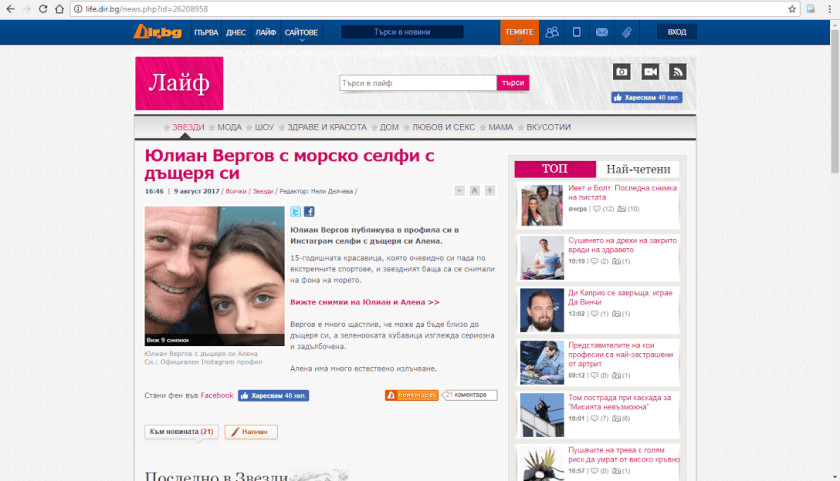Viewport: 840px width, 481px height.
Task: Open the browser home page icon
Action: tap(59, 9)
